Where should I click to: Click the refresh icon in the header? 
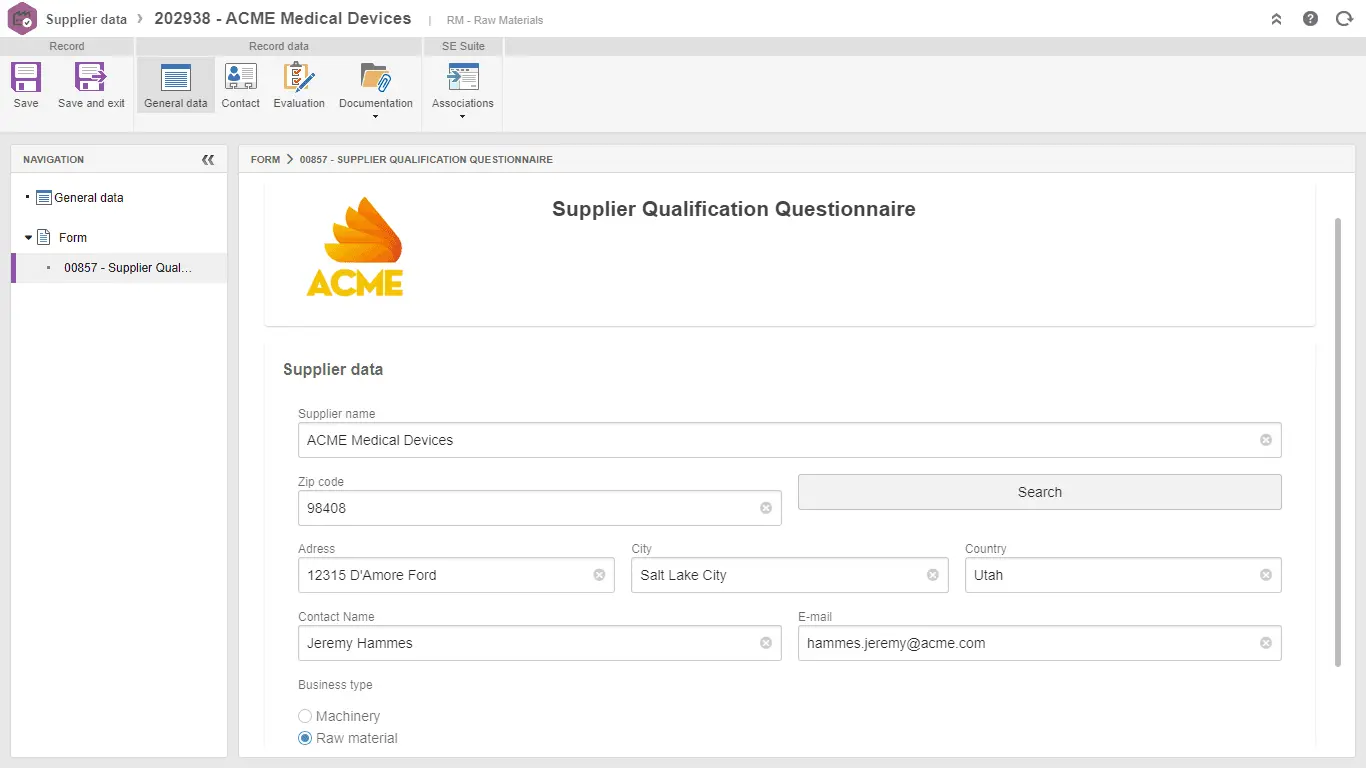tap(1344, 18)
